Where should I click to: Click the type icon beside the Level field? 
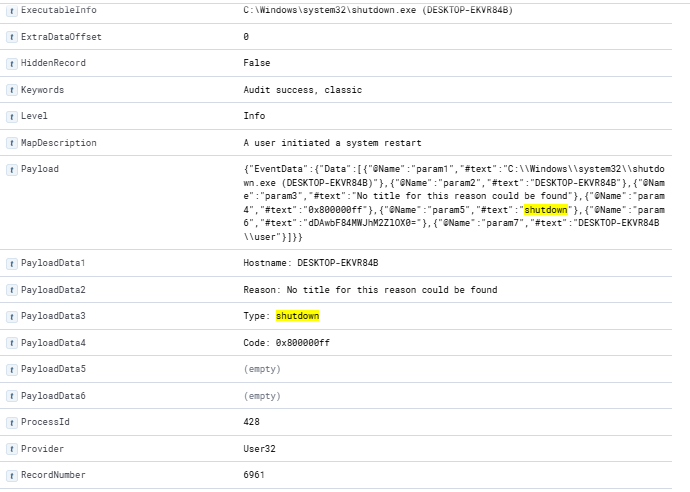tap(12, 116)
